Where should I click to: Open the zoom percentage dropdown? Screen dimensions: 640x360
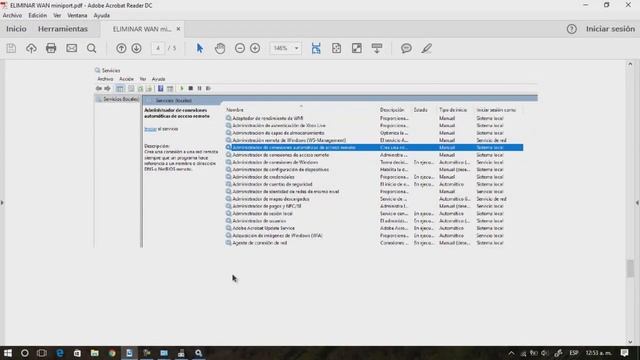297,48
